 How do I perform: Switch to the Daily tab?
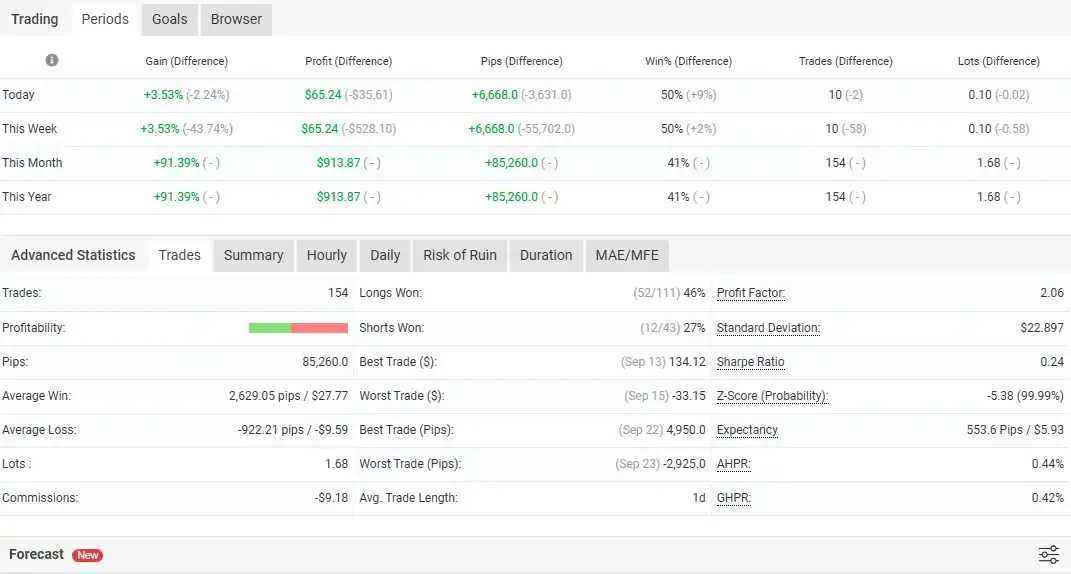point(385,255)
